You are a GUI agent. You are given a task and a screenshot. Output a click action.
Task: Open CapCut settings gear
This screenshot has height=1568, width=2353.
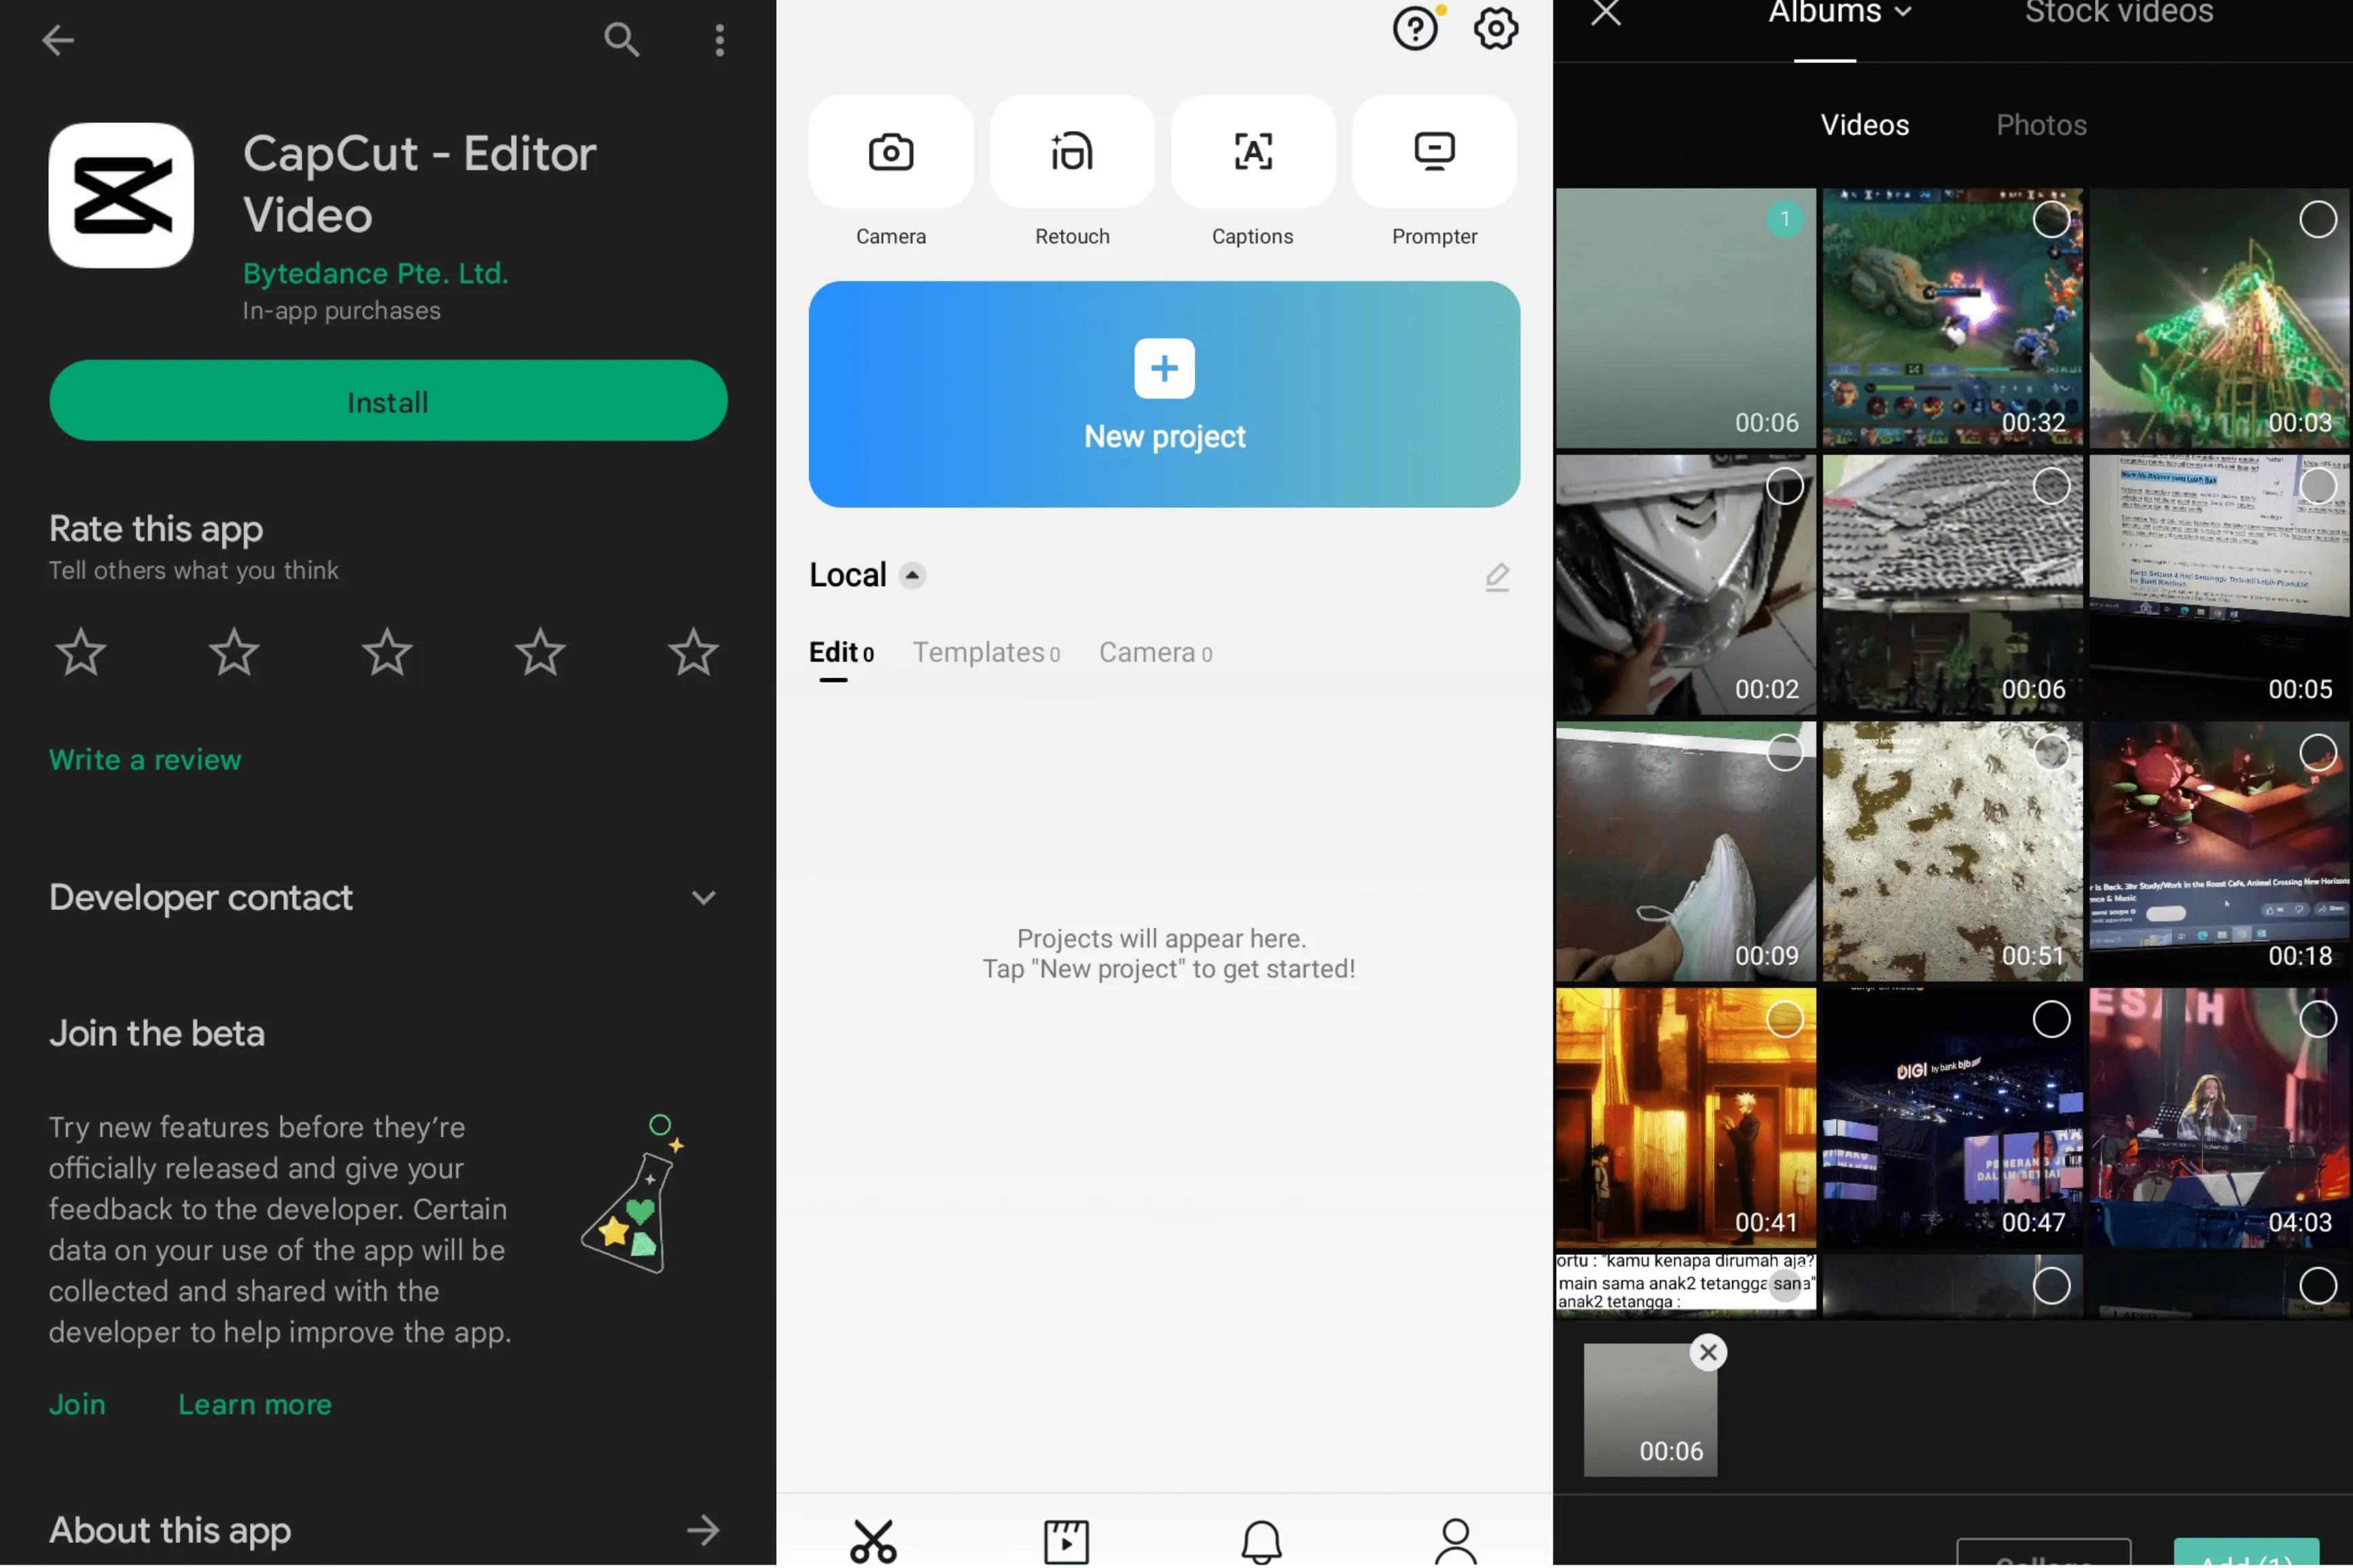pyautogui.click(x=1495, y=29)
